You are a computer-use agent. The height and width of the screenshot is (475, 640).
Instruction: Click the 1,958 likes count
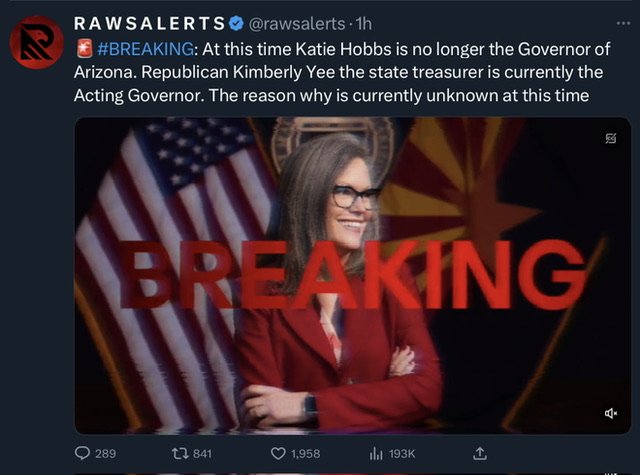[x=306, y=454]
